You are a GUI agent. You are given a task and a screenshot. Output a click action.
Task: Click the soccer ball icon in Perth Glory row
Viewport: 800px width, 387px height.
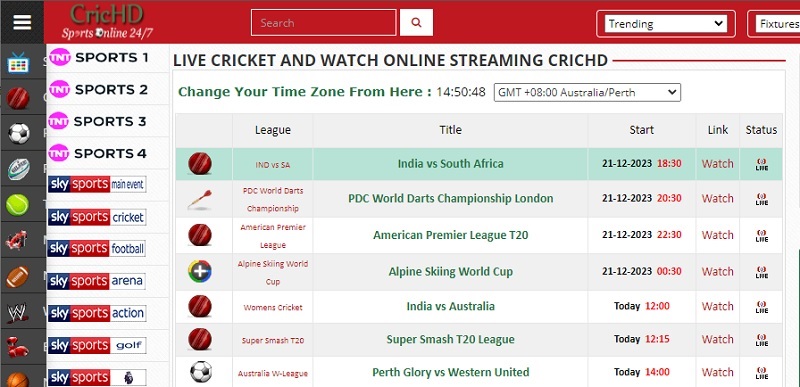pos(201,372)
